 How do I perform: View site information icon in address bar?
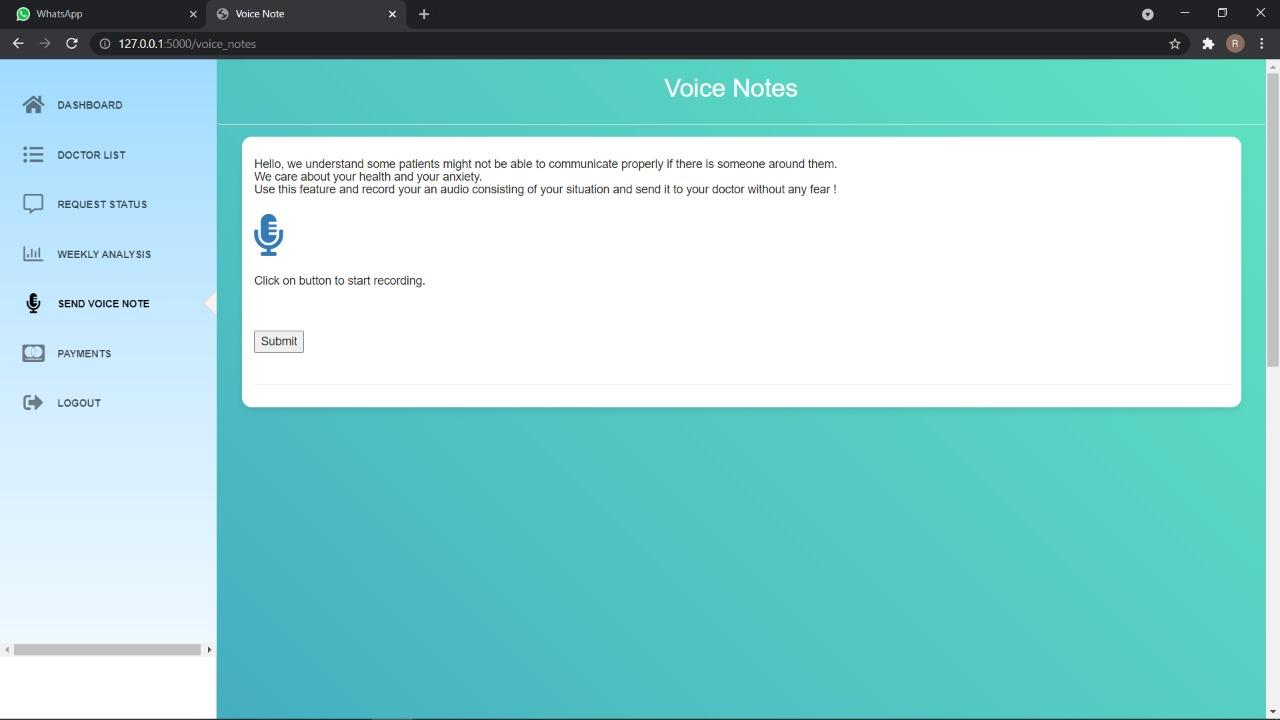click(104, 44)
